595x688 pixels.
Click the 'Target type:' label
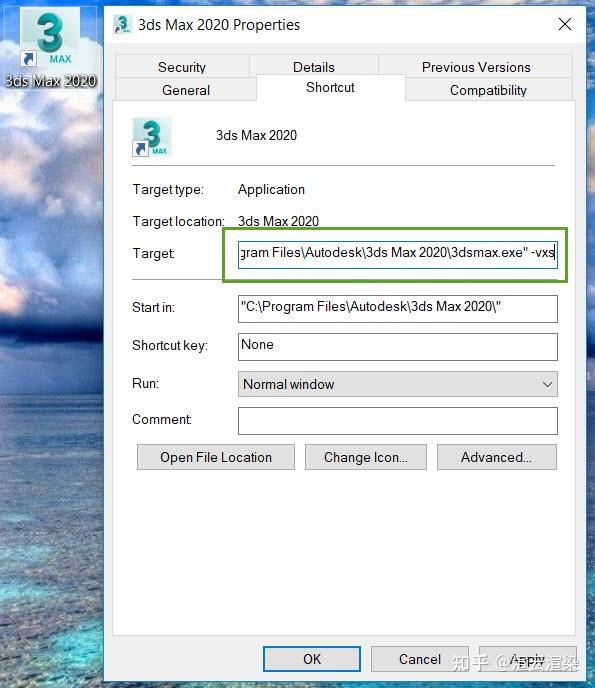click(x=168, y=190)
